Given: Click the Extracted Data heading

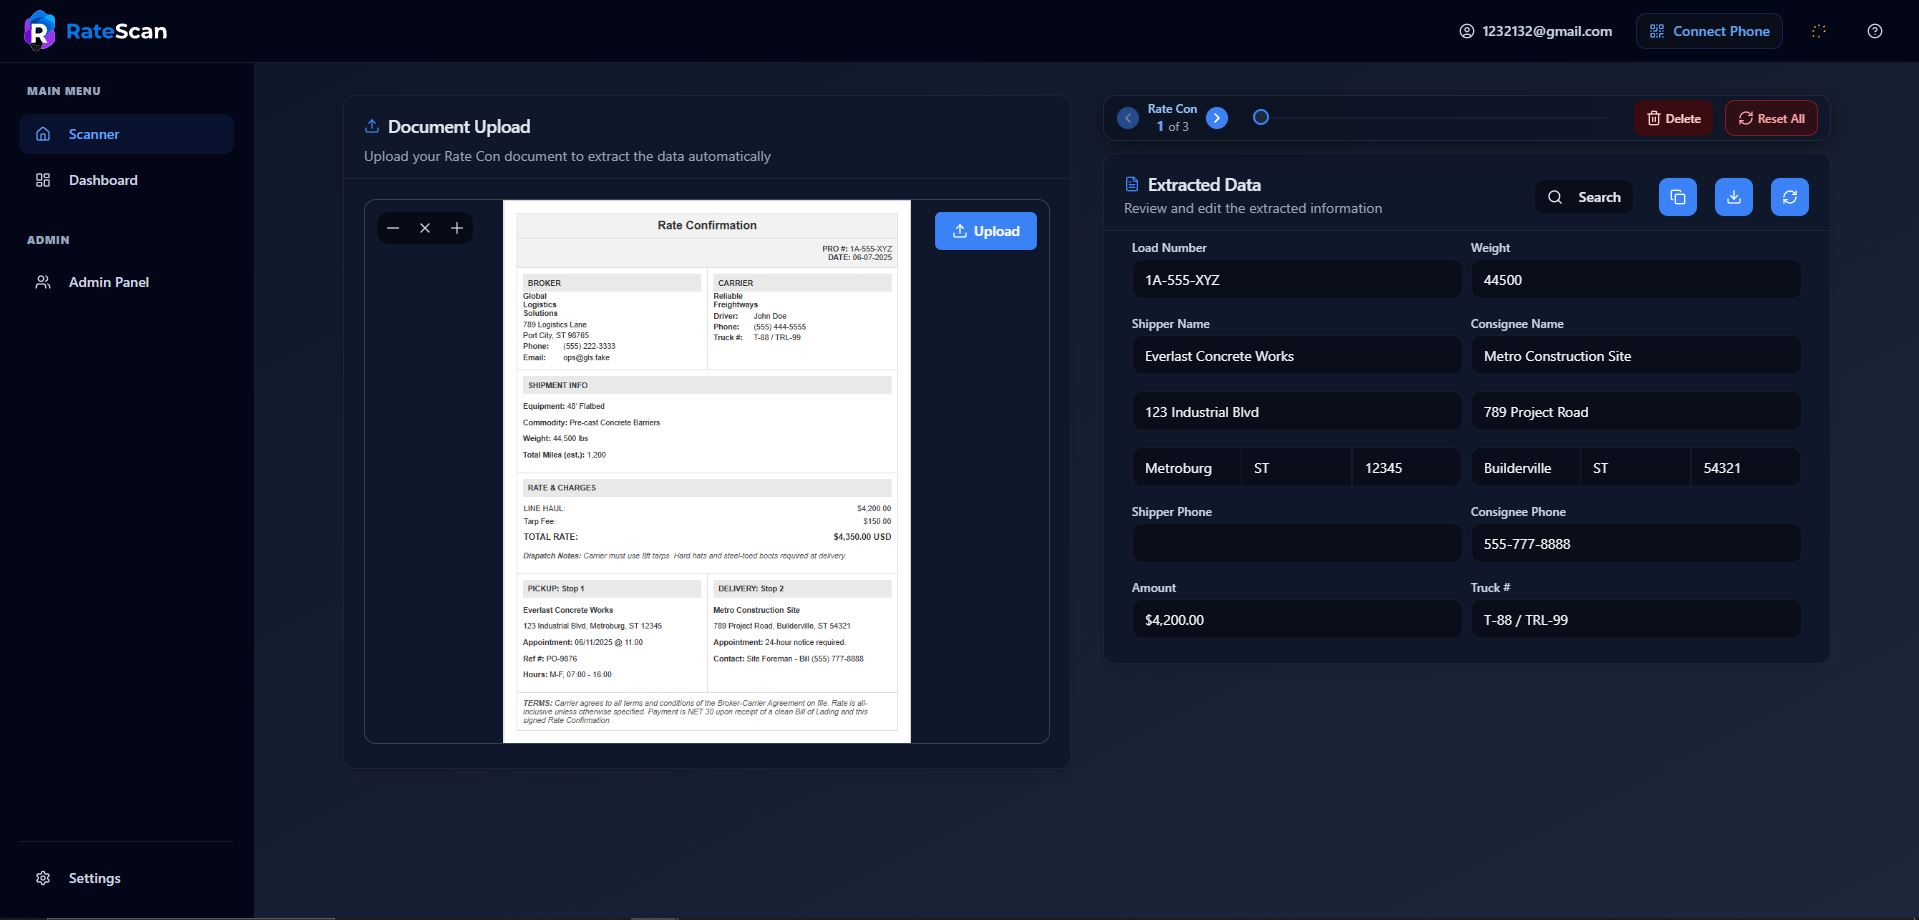Looking at the screenshot, I should pos(1204,185).
